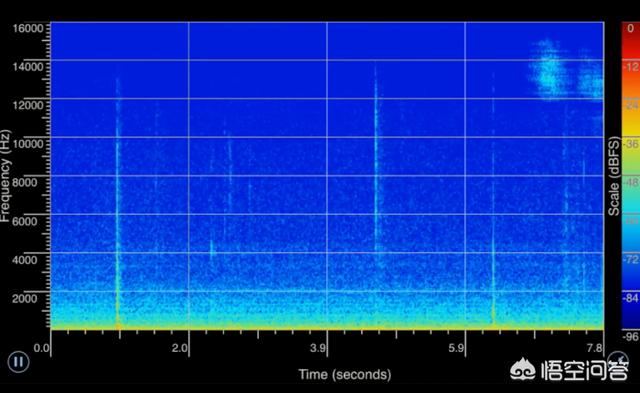Click the 5.9 seconds time marker
The image size is (640, 393).
coord(456,348)
